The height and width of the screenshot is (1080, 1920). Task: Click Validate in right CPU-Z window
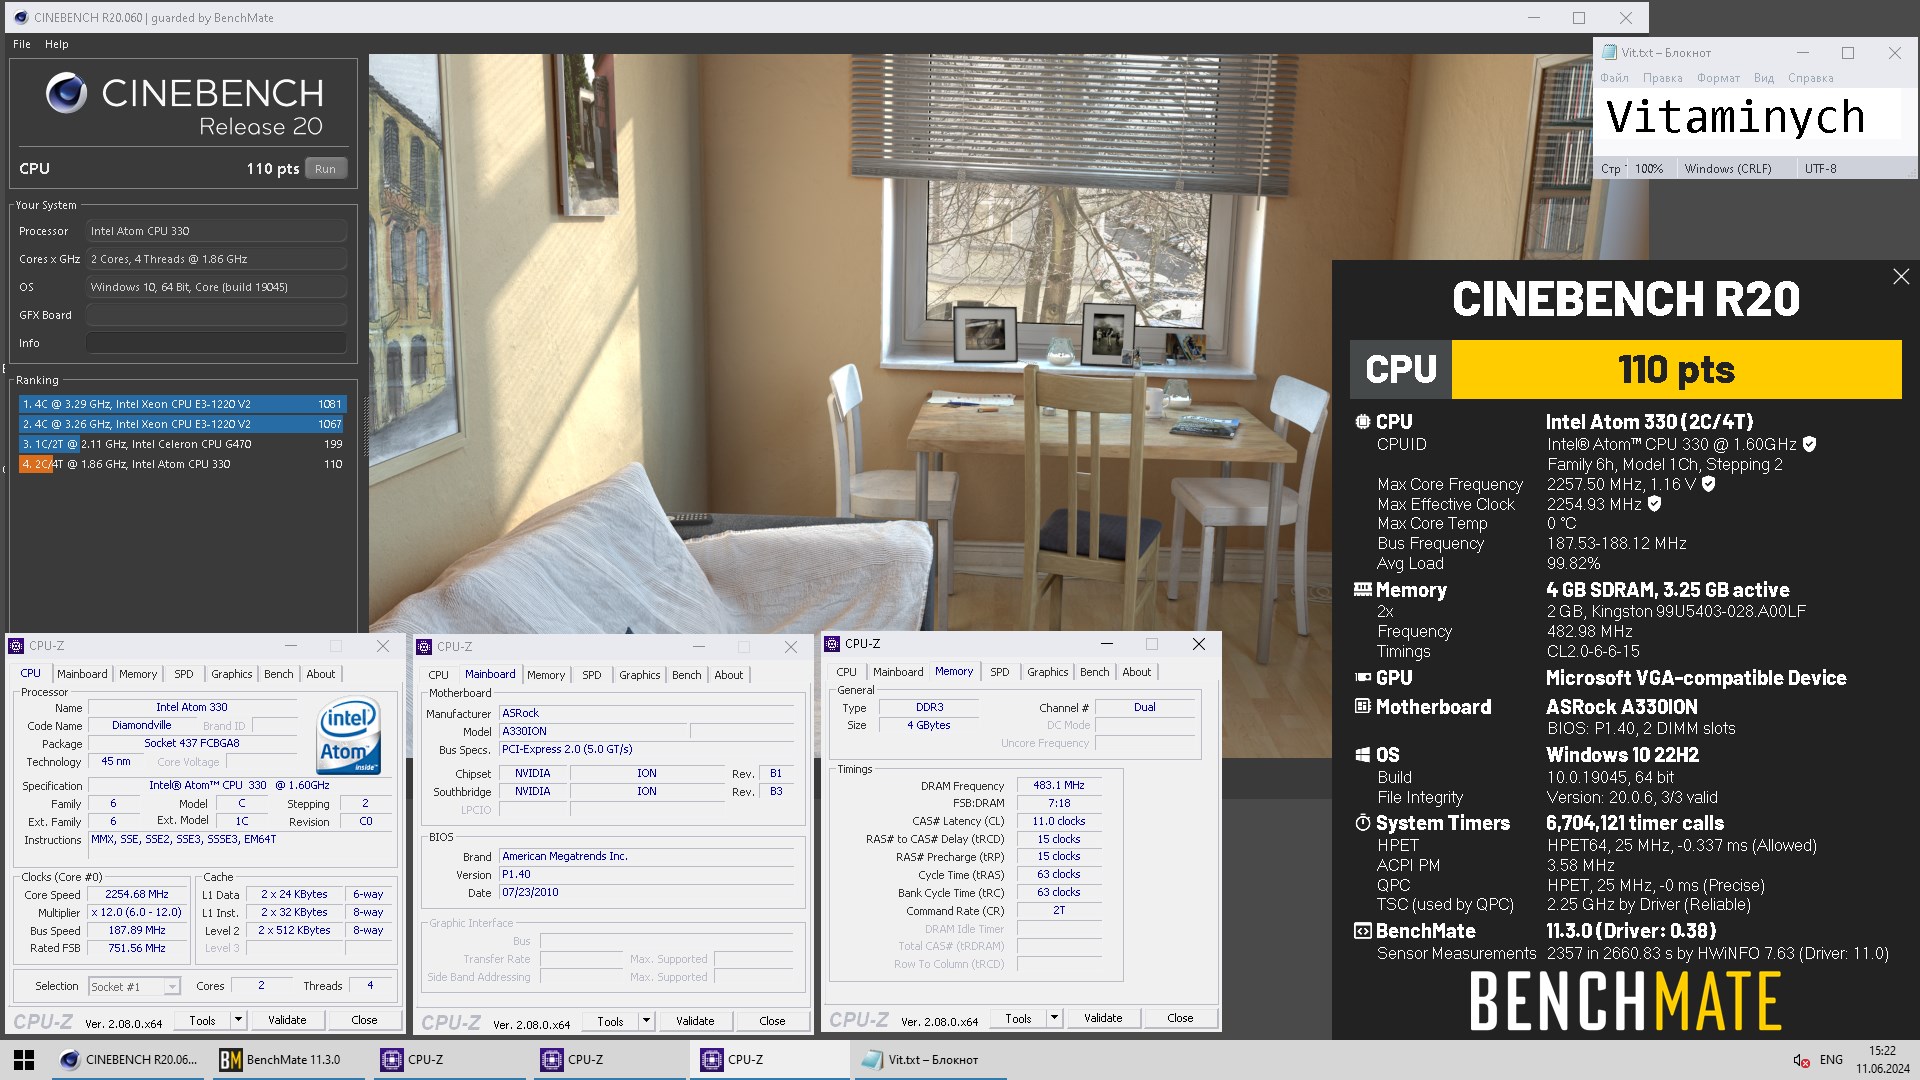(x=1103, y=1018)
